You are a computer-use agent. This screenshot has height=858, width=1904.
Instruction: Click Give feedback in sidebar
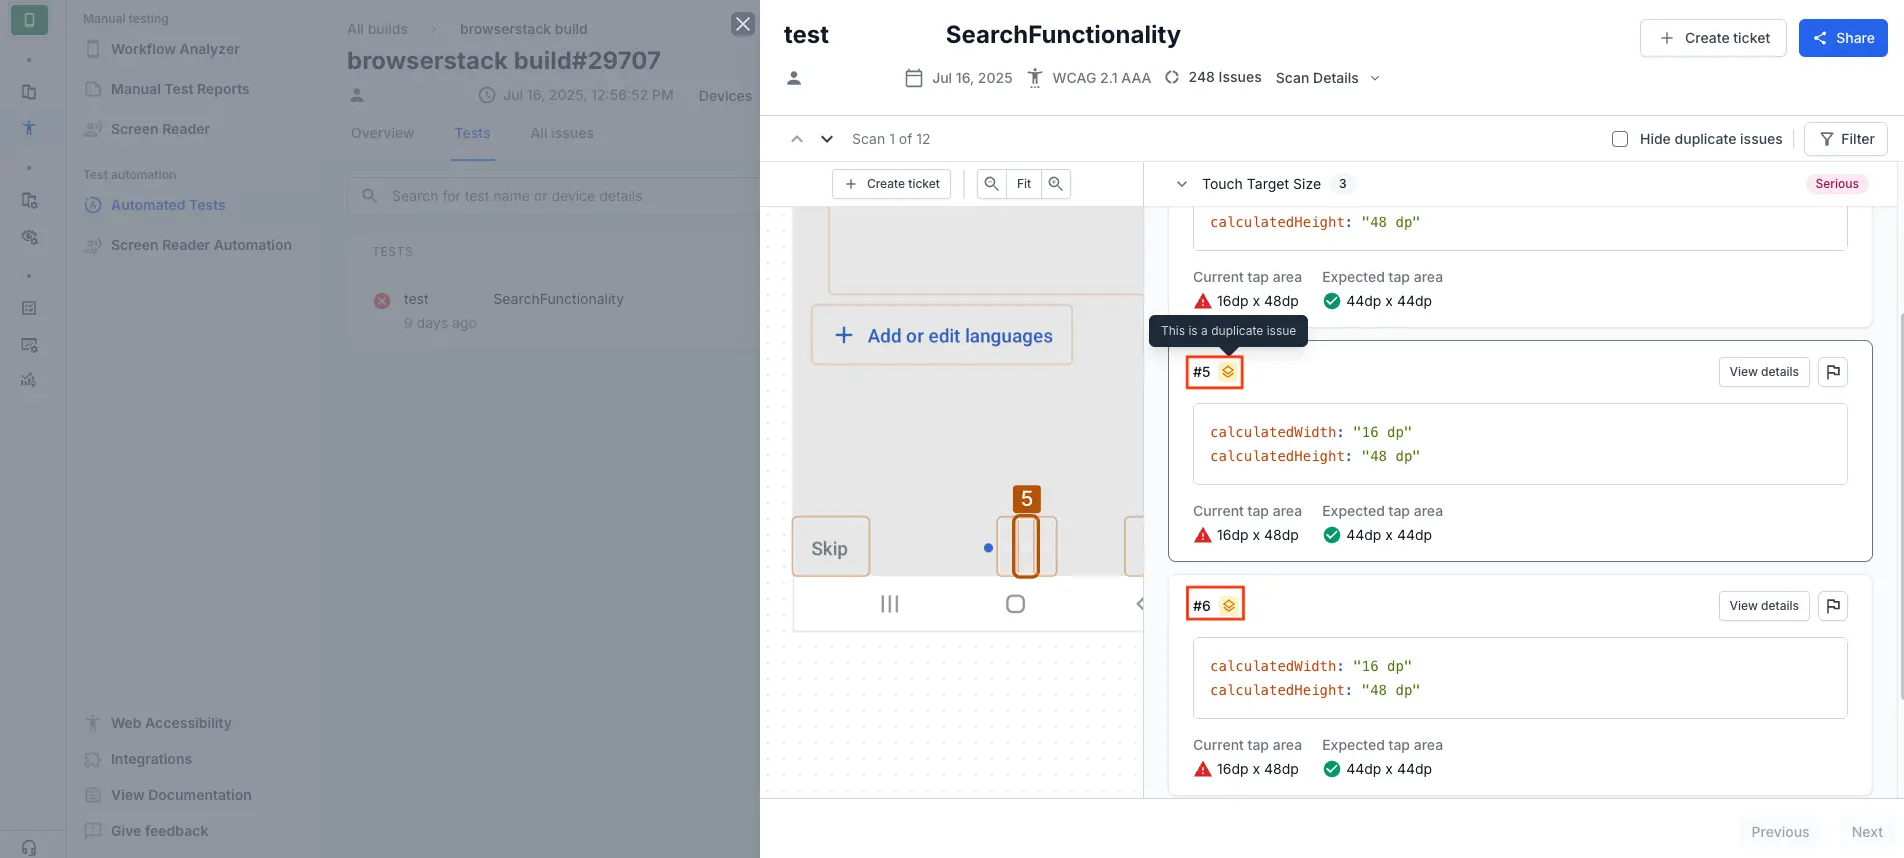pyautogui.click(x=160, y=831)
